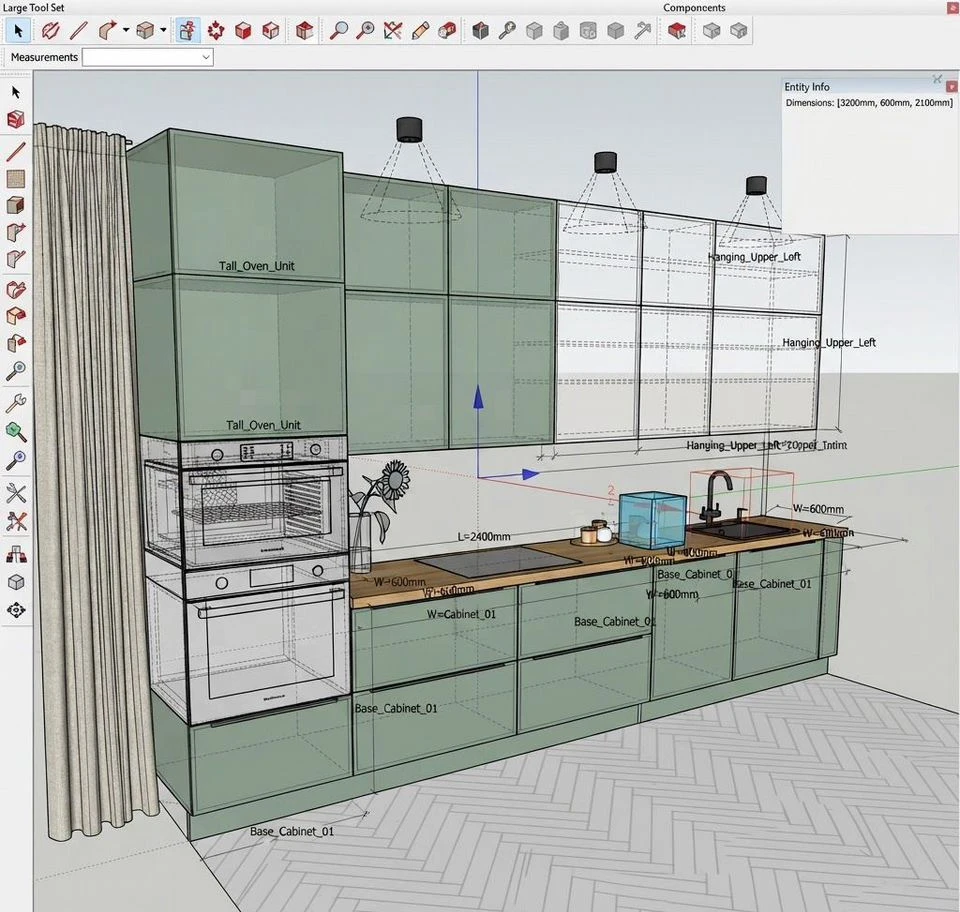Viewport: 960px width, 912px height.
Task: Click the hammer icon in the top toolbar
Action: tap(642, 31)
